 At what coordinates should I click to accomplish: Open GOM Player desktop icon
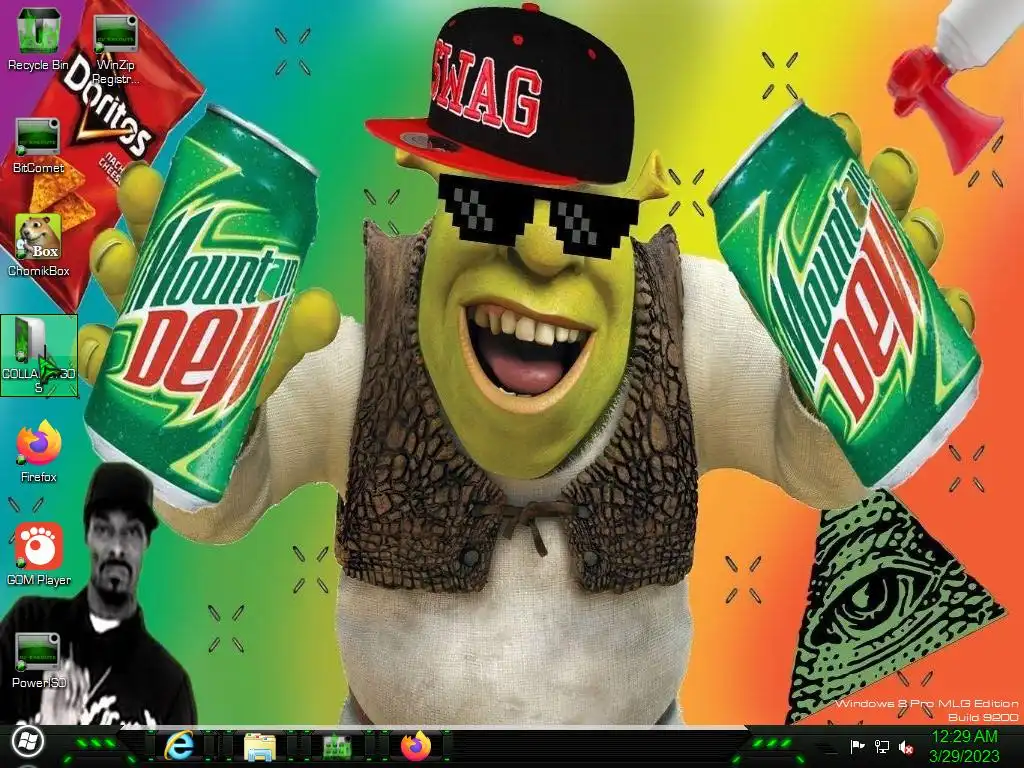[x=39, y=553]
